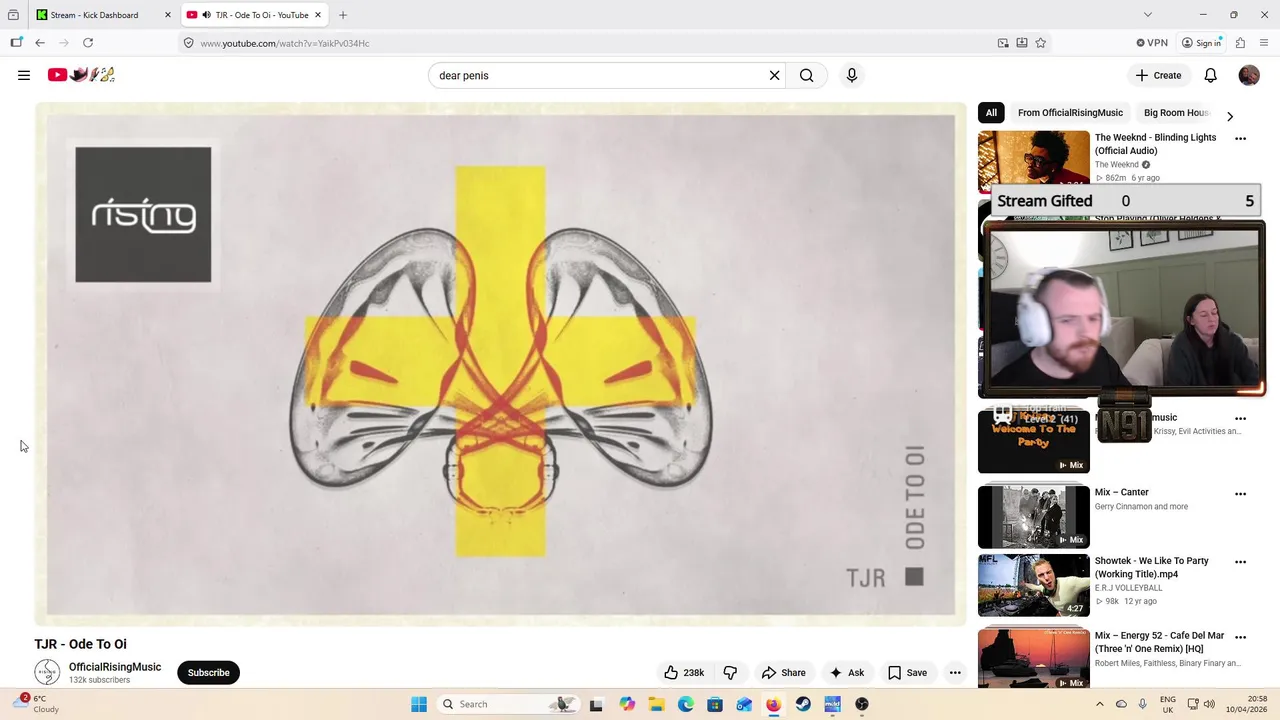The height and width of the screenshot is (720, 1280).
Task: Click the YouTube search magnifier button
Action: (807, 75)
